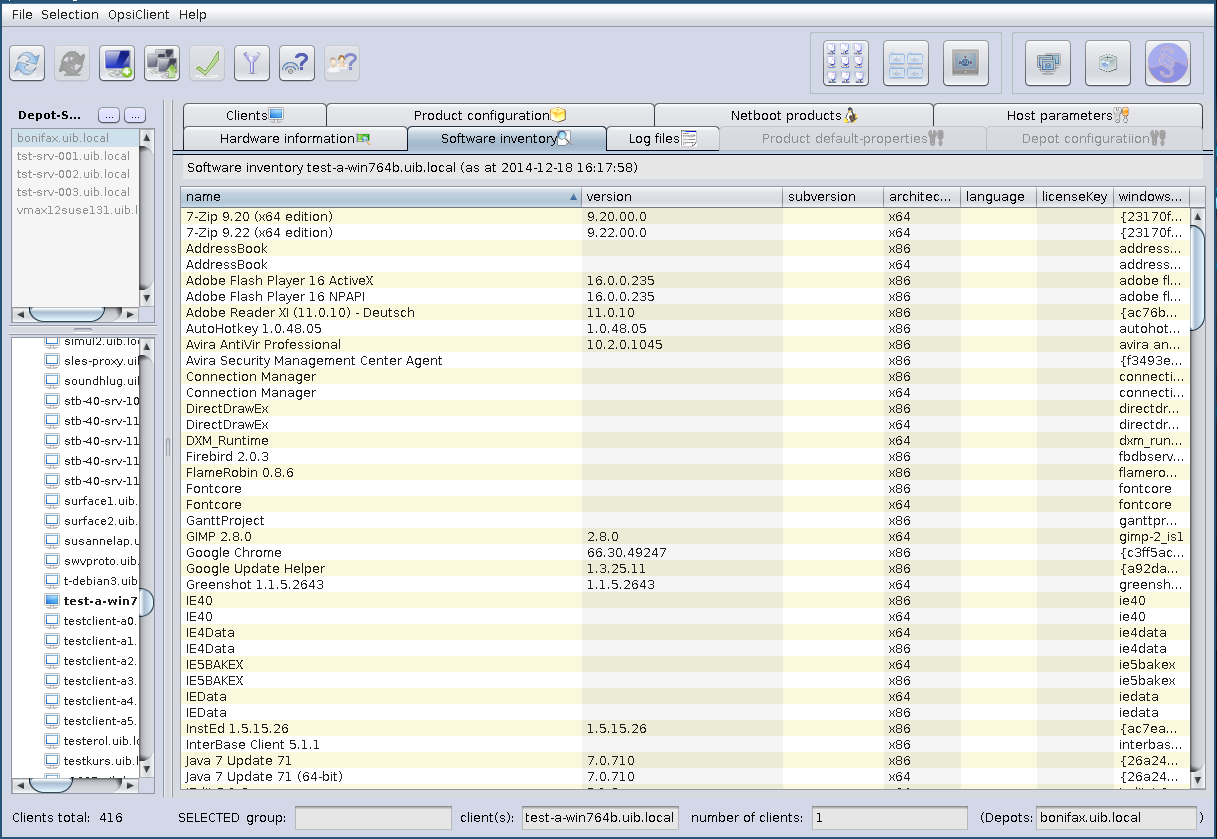Select depot tst-srv-002.uib.local
Image resolution: width=1217 pixels, height=839 pixels.
[75, 174]
